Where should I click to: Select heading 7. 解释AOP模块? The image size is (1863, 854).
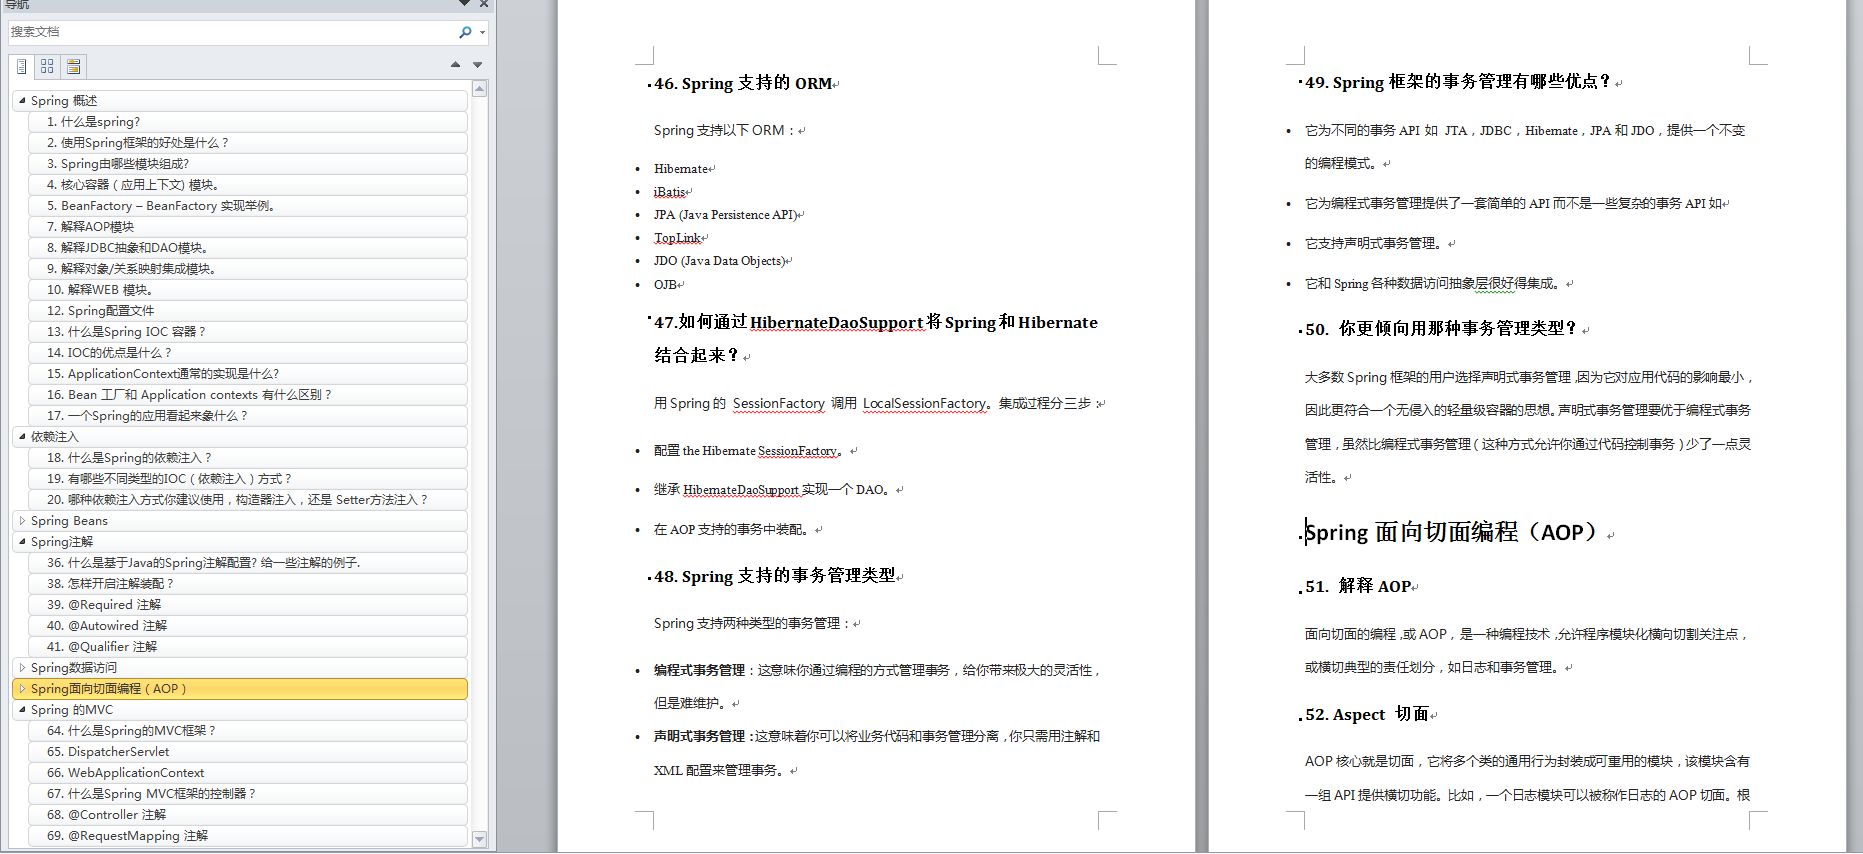coord(247,227)
